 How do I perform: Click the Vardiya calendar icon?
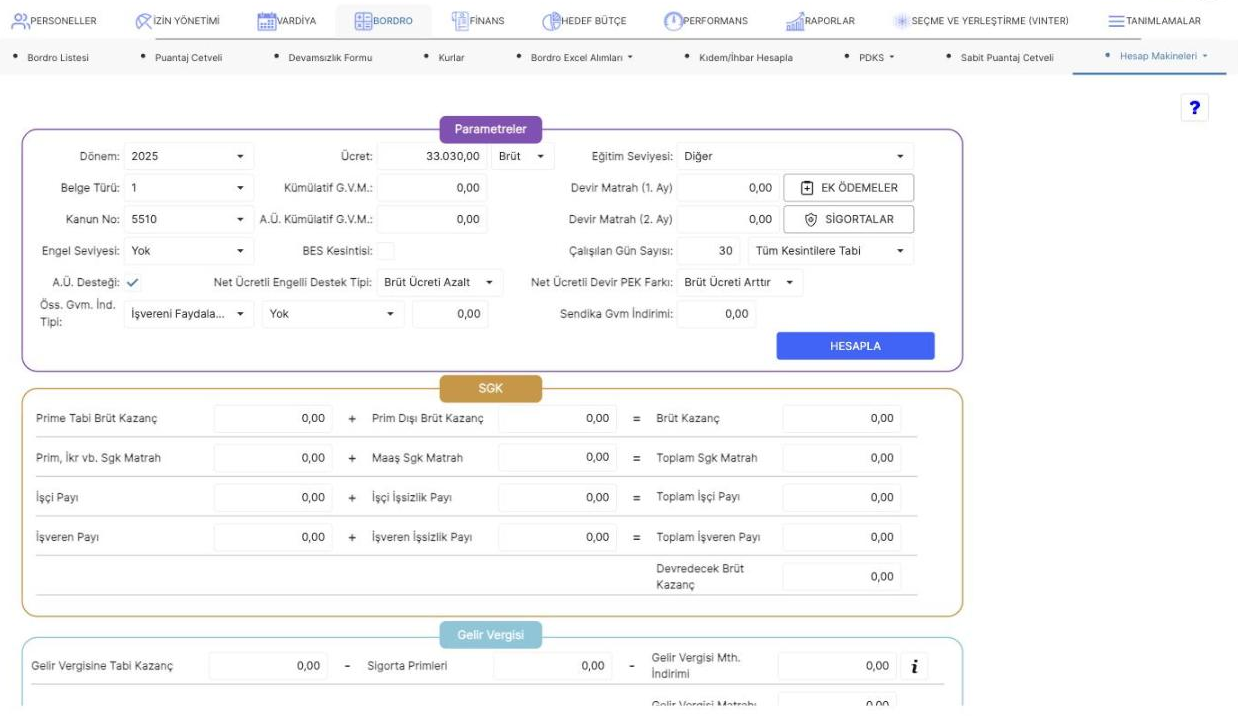point(267,21)
